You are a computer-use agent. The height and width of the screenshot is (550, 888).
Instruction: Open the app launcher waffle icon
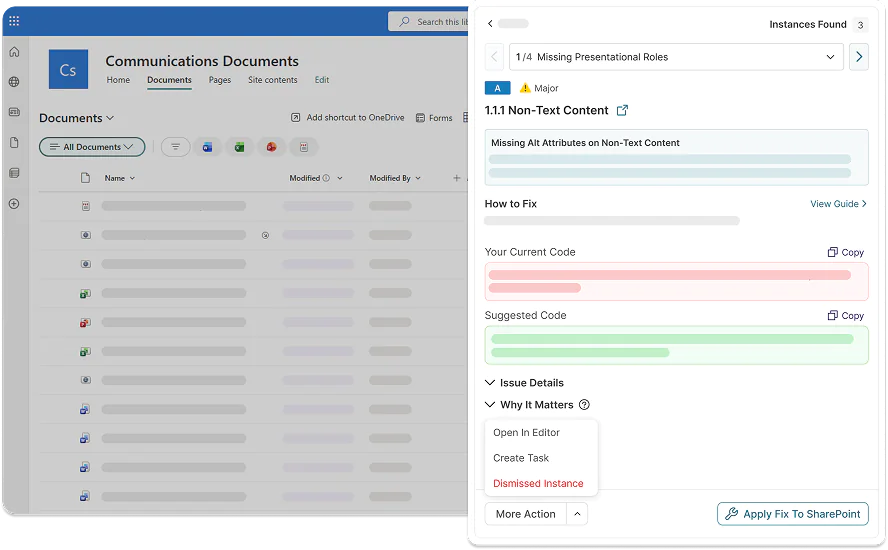(x=14, y=21)
